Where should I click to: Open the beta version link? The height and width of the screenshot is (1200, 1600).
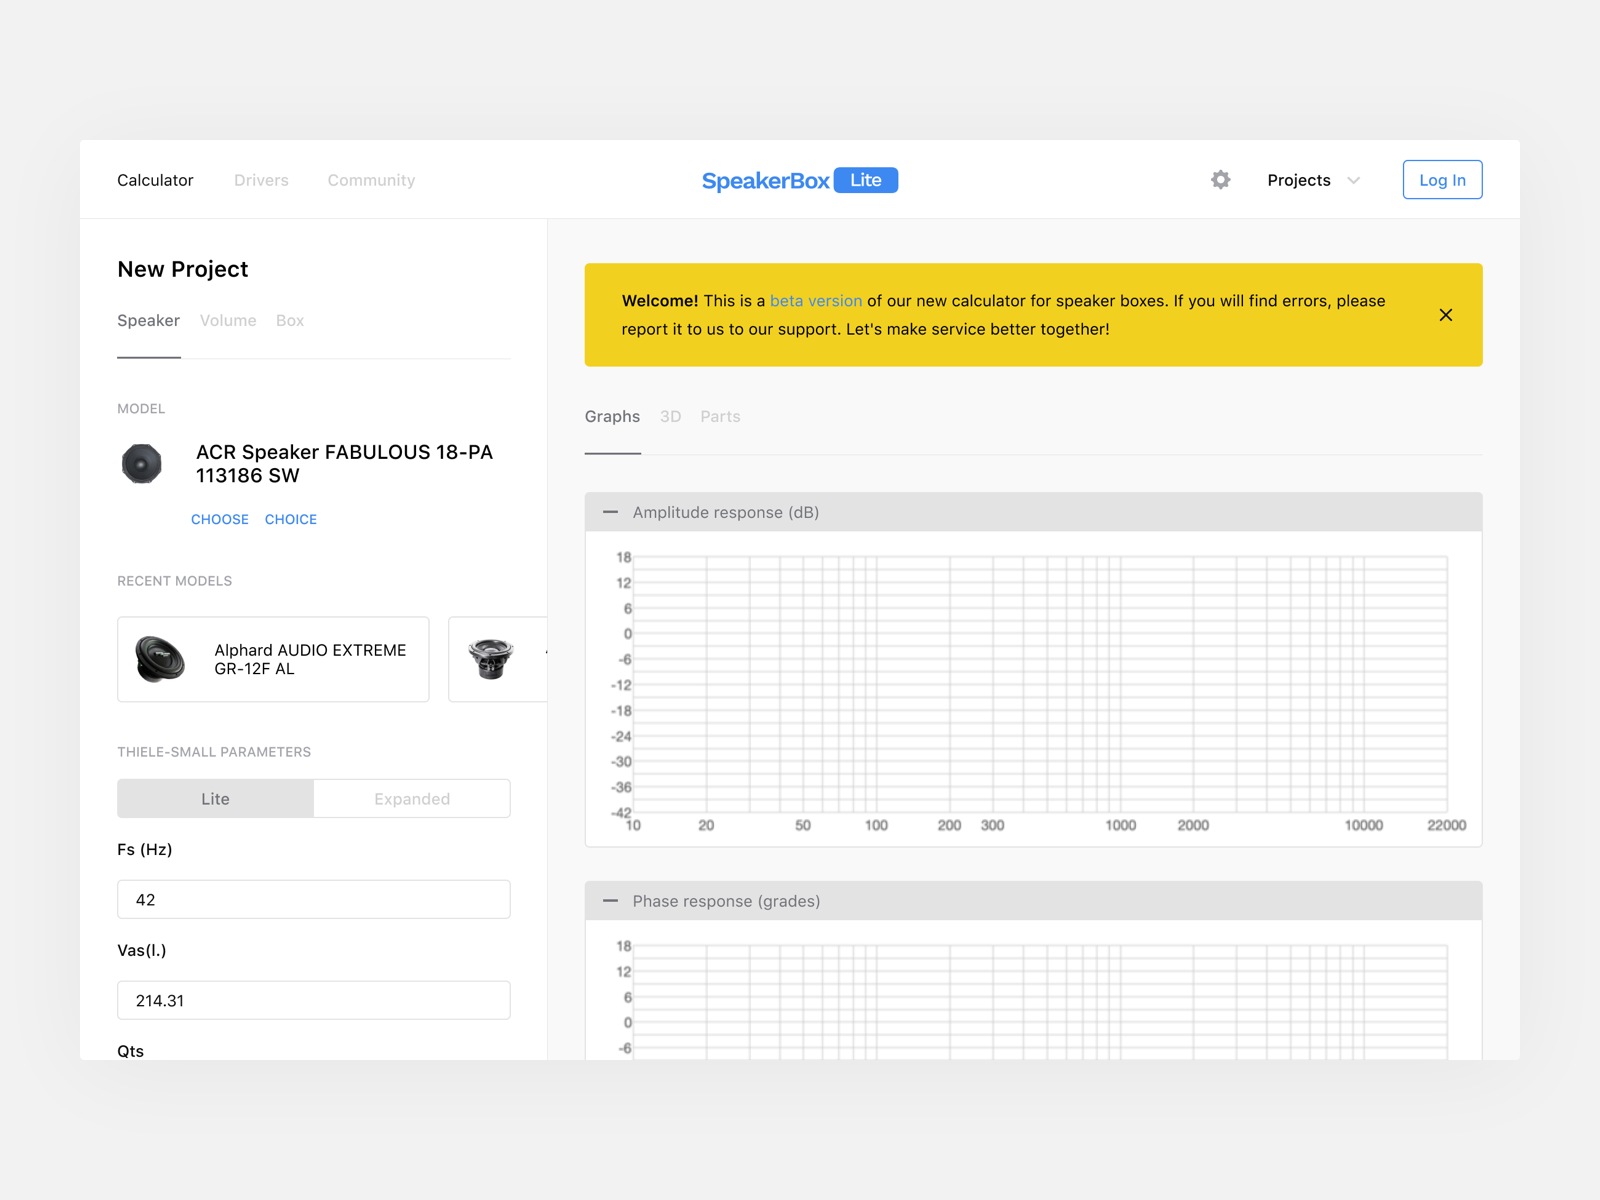(816, 301)
